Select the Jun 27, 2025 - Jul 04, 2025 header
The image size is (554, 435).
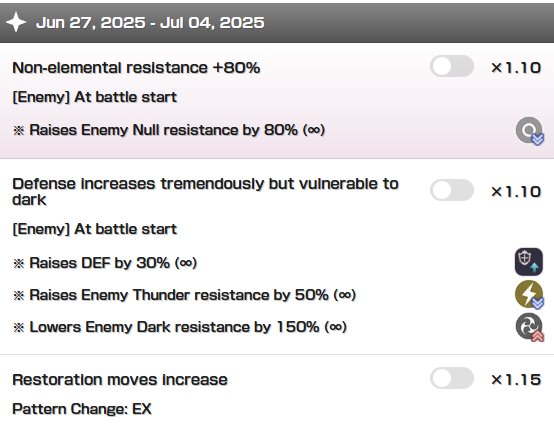[x=277, y=23]
